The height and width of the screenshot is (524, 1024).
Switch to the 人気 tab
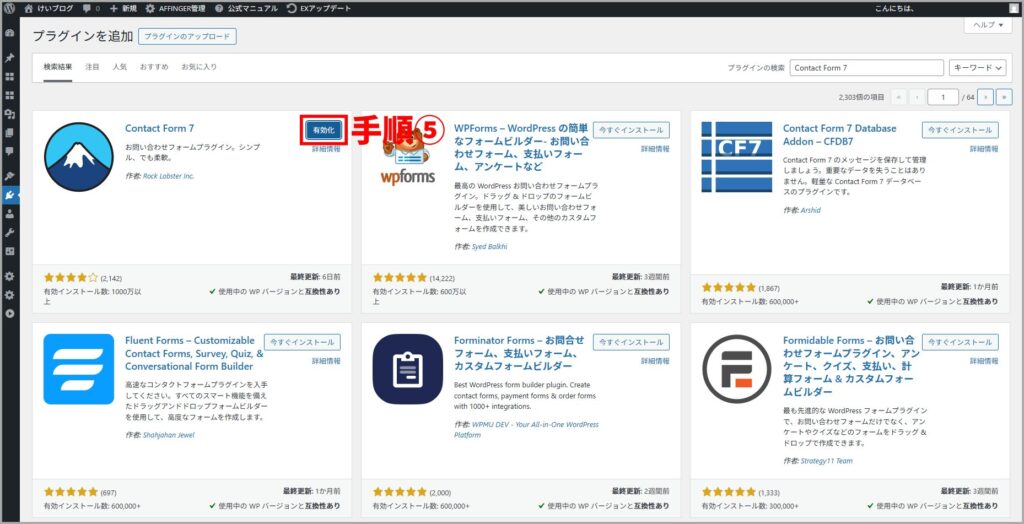[120, 67]
